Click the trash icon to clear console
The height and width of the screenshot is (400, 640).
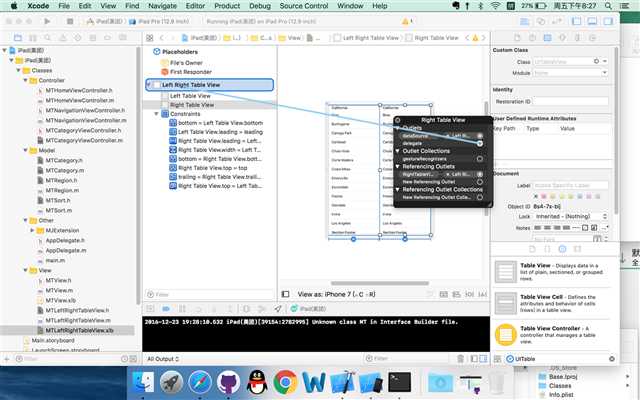pyautogui.click(x=460, y=358)
